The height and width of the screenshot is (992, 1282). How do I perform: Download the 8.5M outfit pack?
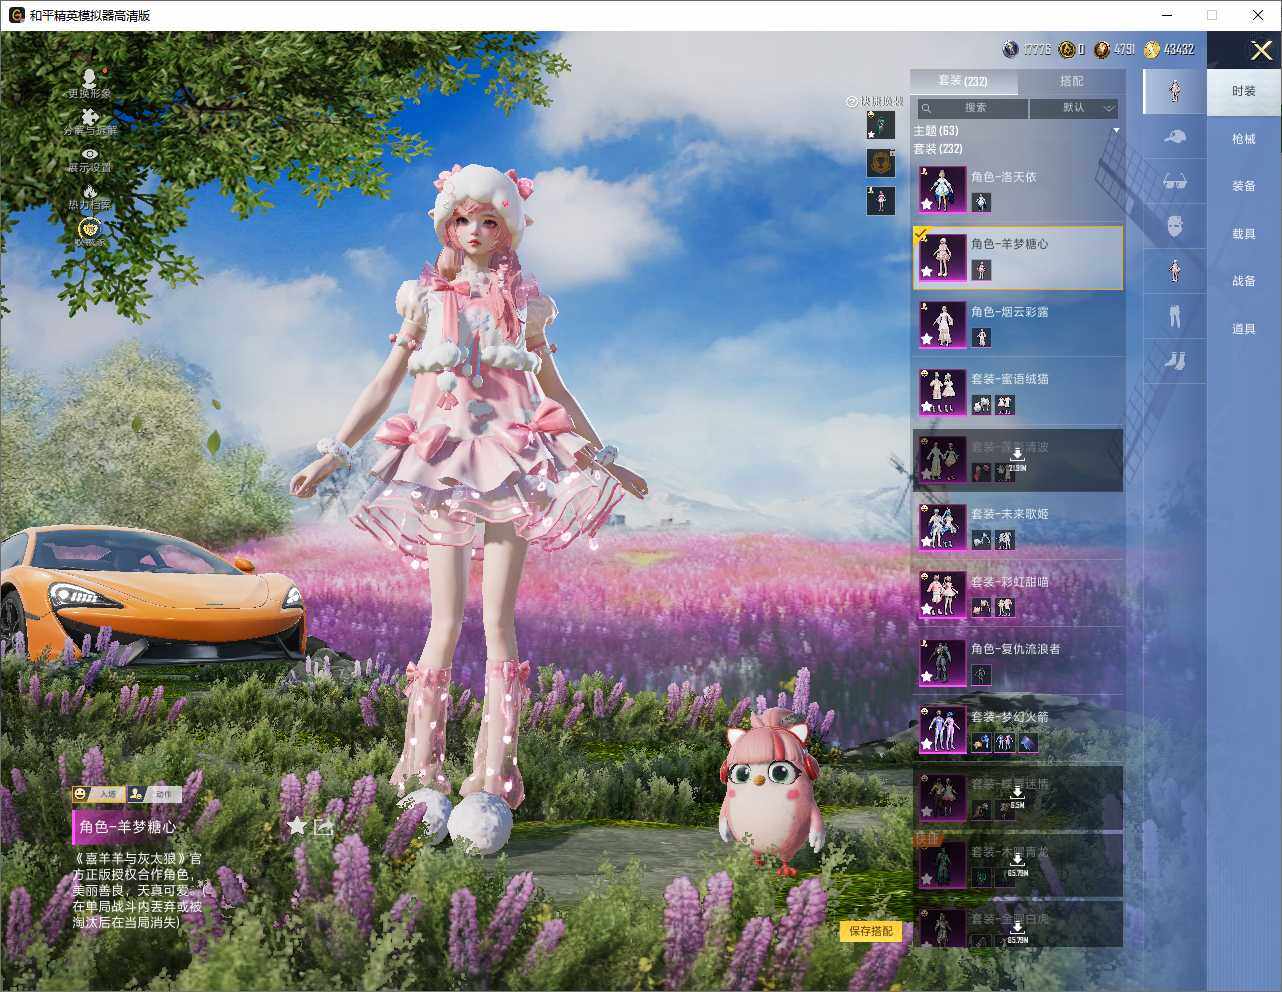tap(1017, 797)
